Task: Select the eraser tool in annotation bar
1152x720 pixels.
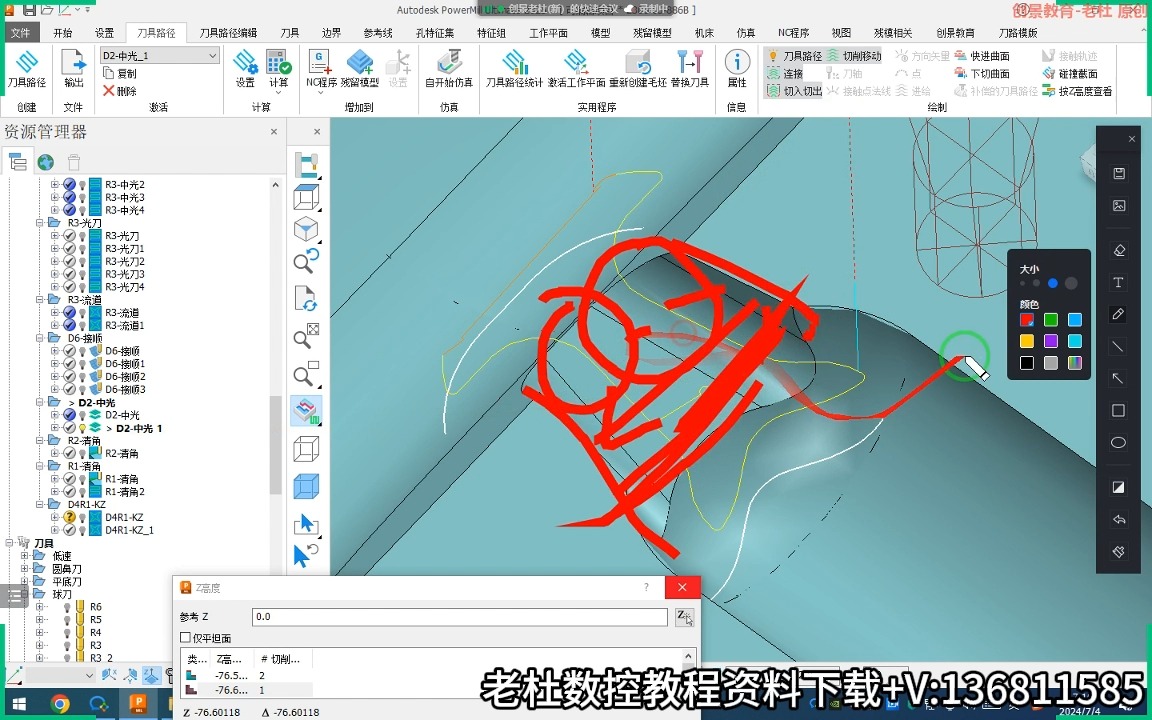Action: pyautogui.click(x=1118, y=251)
